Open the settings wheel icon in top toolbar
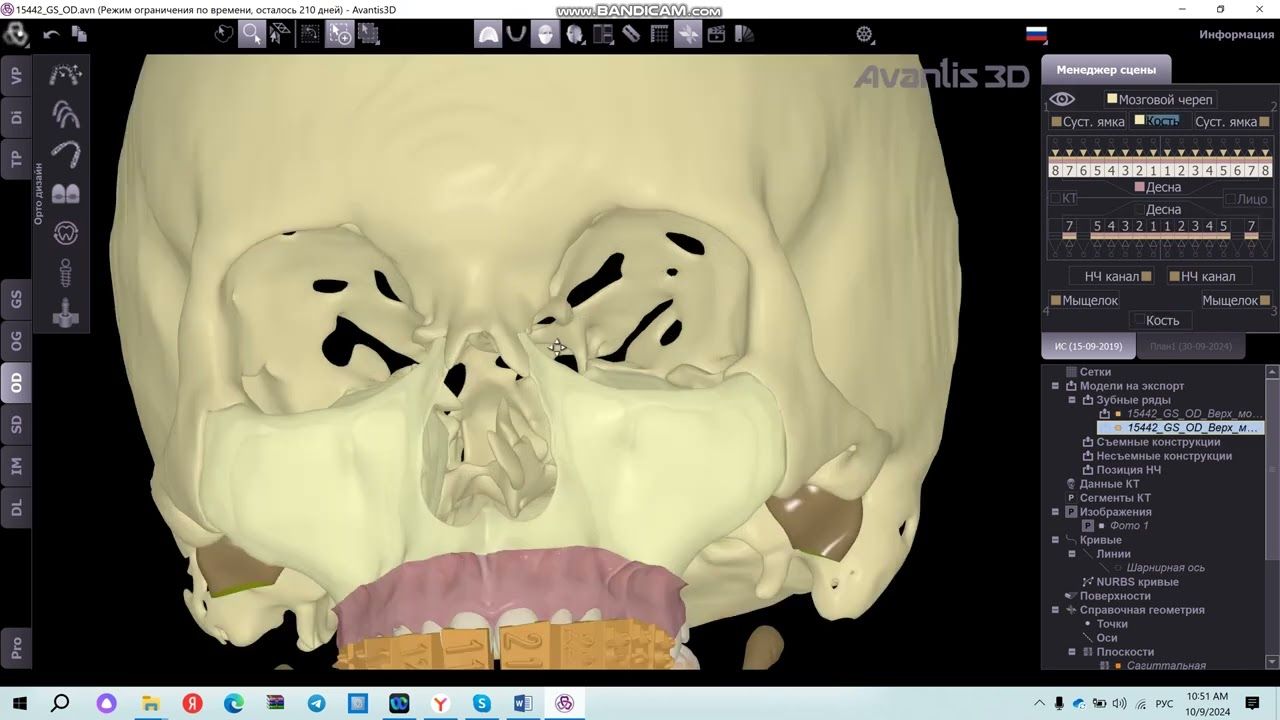The image size is (1280, 720). tap(866, 34)
